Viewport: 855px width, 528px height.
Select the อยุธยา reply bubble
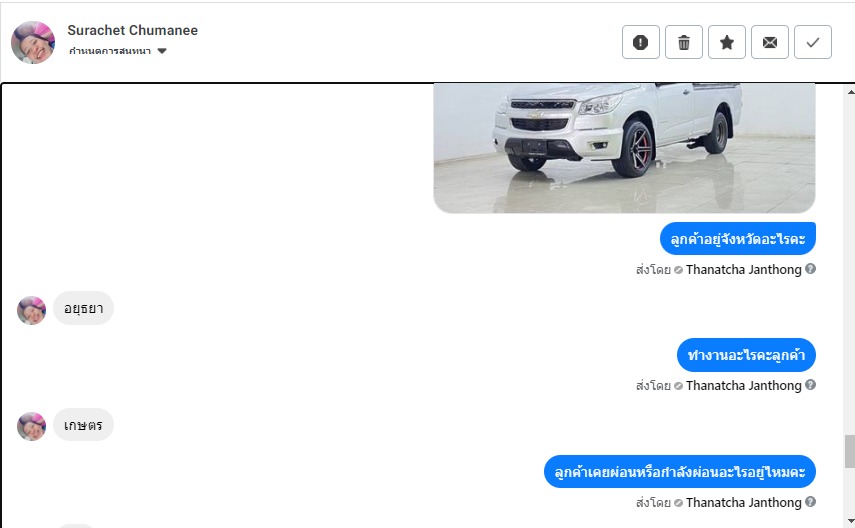pos(83,308)
